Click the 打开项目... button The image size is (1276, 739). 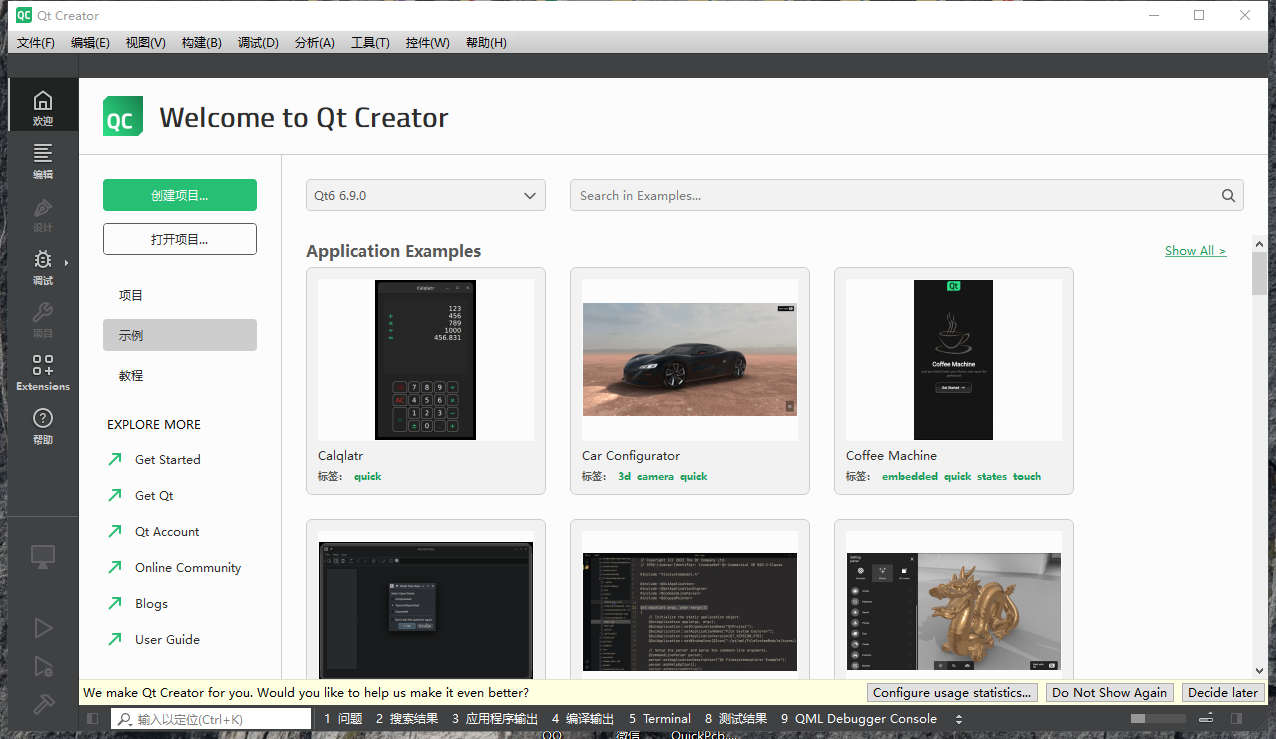pos(180,239)
